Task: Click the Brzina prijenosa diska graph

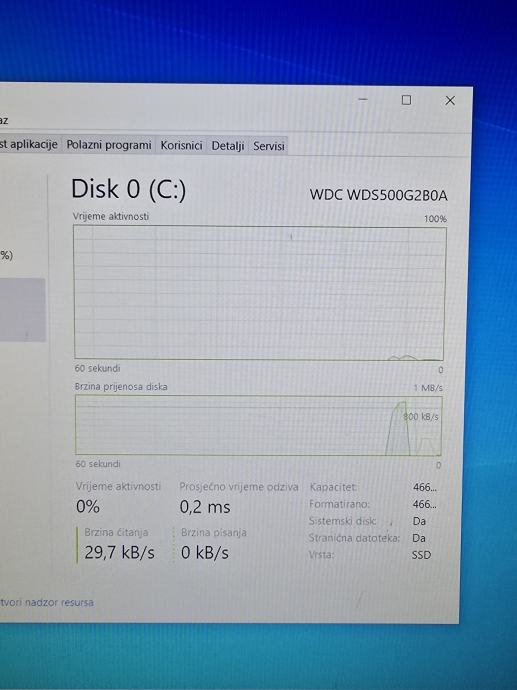Action: [258, 425]
